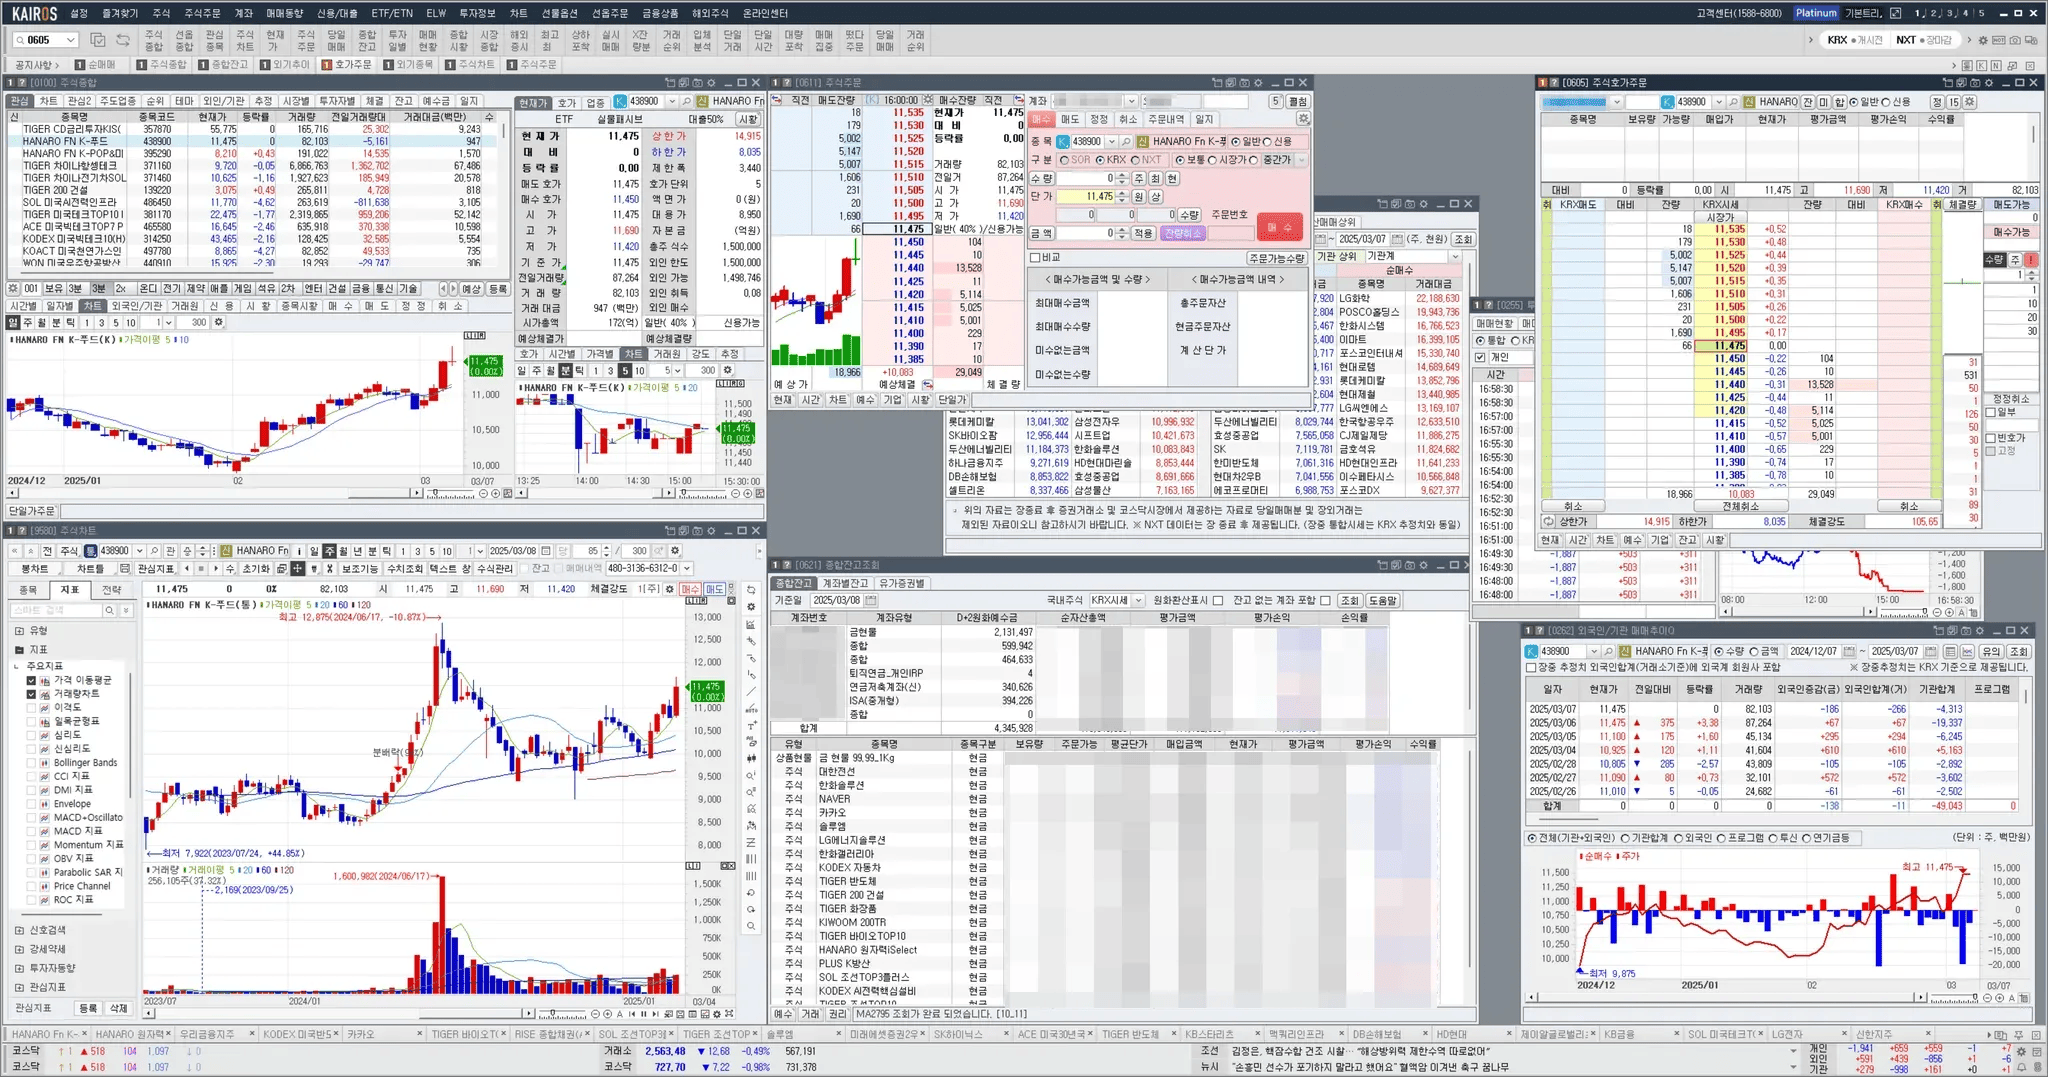Click the 초기화 button in the chart toolbar
The height and width of the screenshot is (1077, 2048).
[x=256, y=568]
